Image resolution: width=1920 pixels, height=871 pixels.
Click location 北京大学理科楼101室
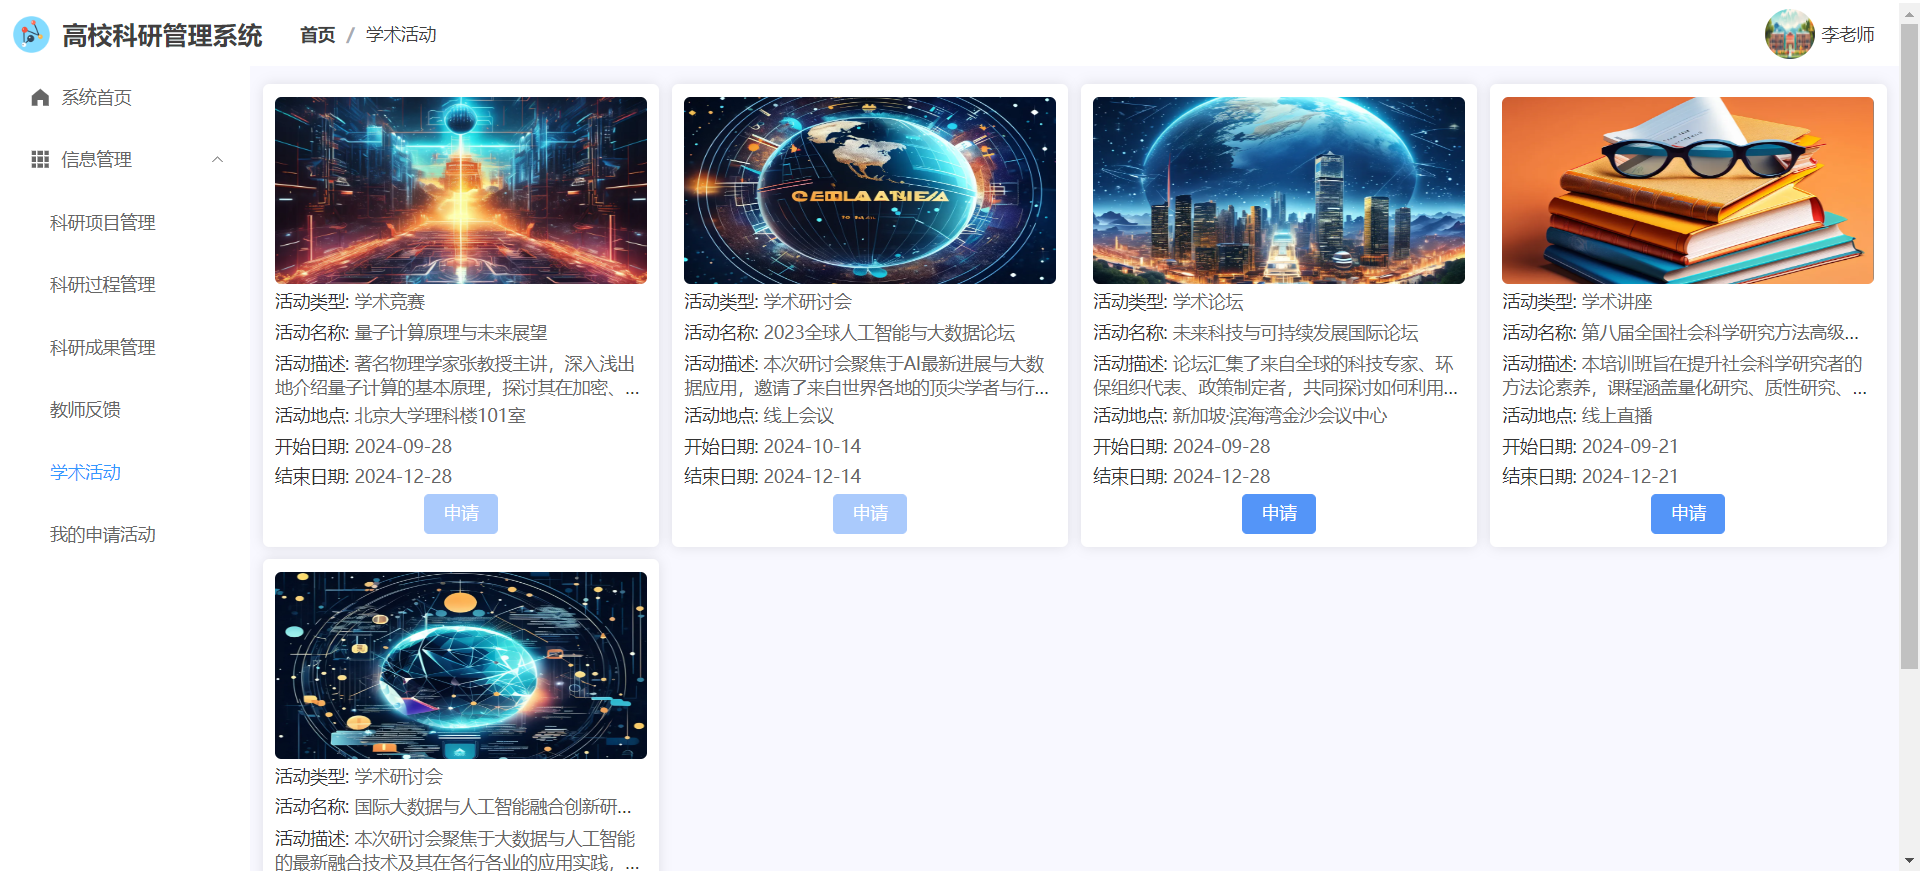click(x=440, y=415)
